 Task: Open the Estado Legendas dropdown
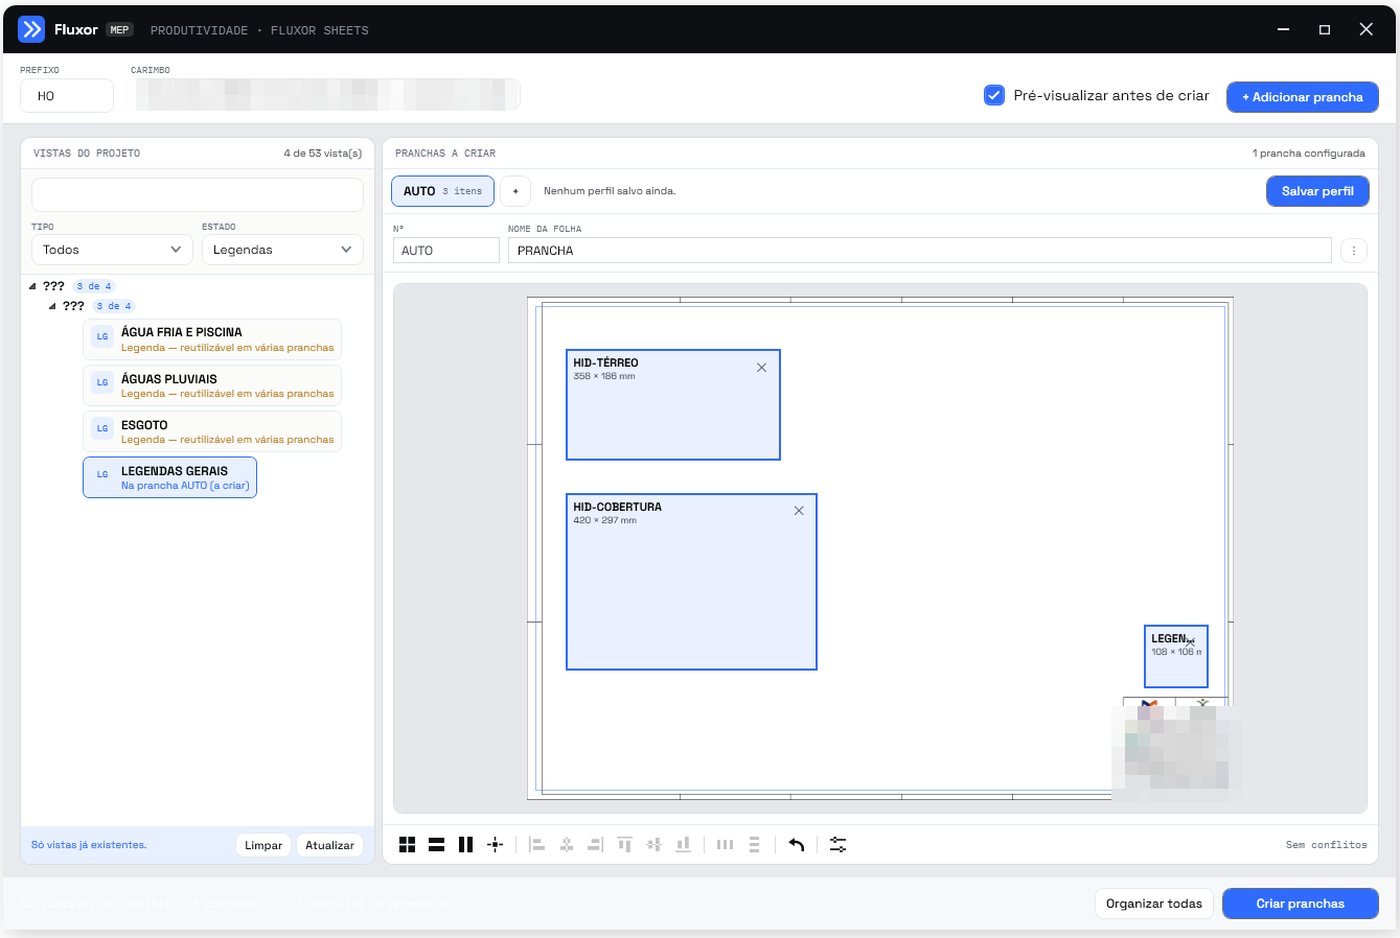[282, 250]
